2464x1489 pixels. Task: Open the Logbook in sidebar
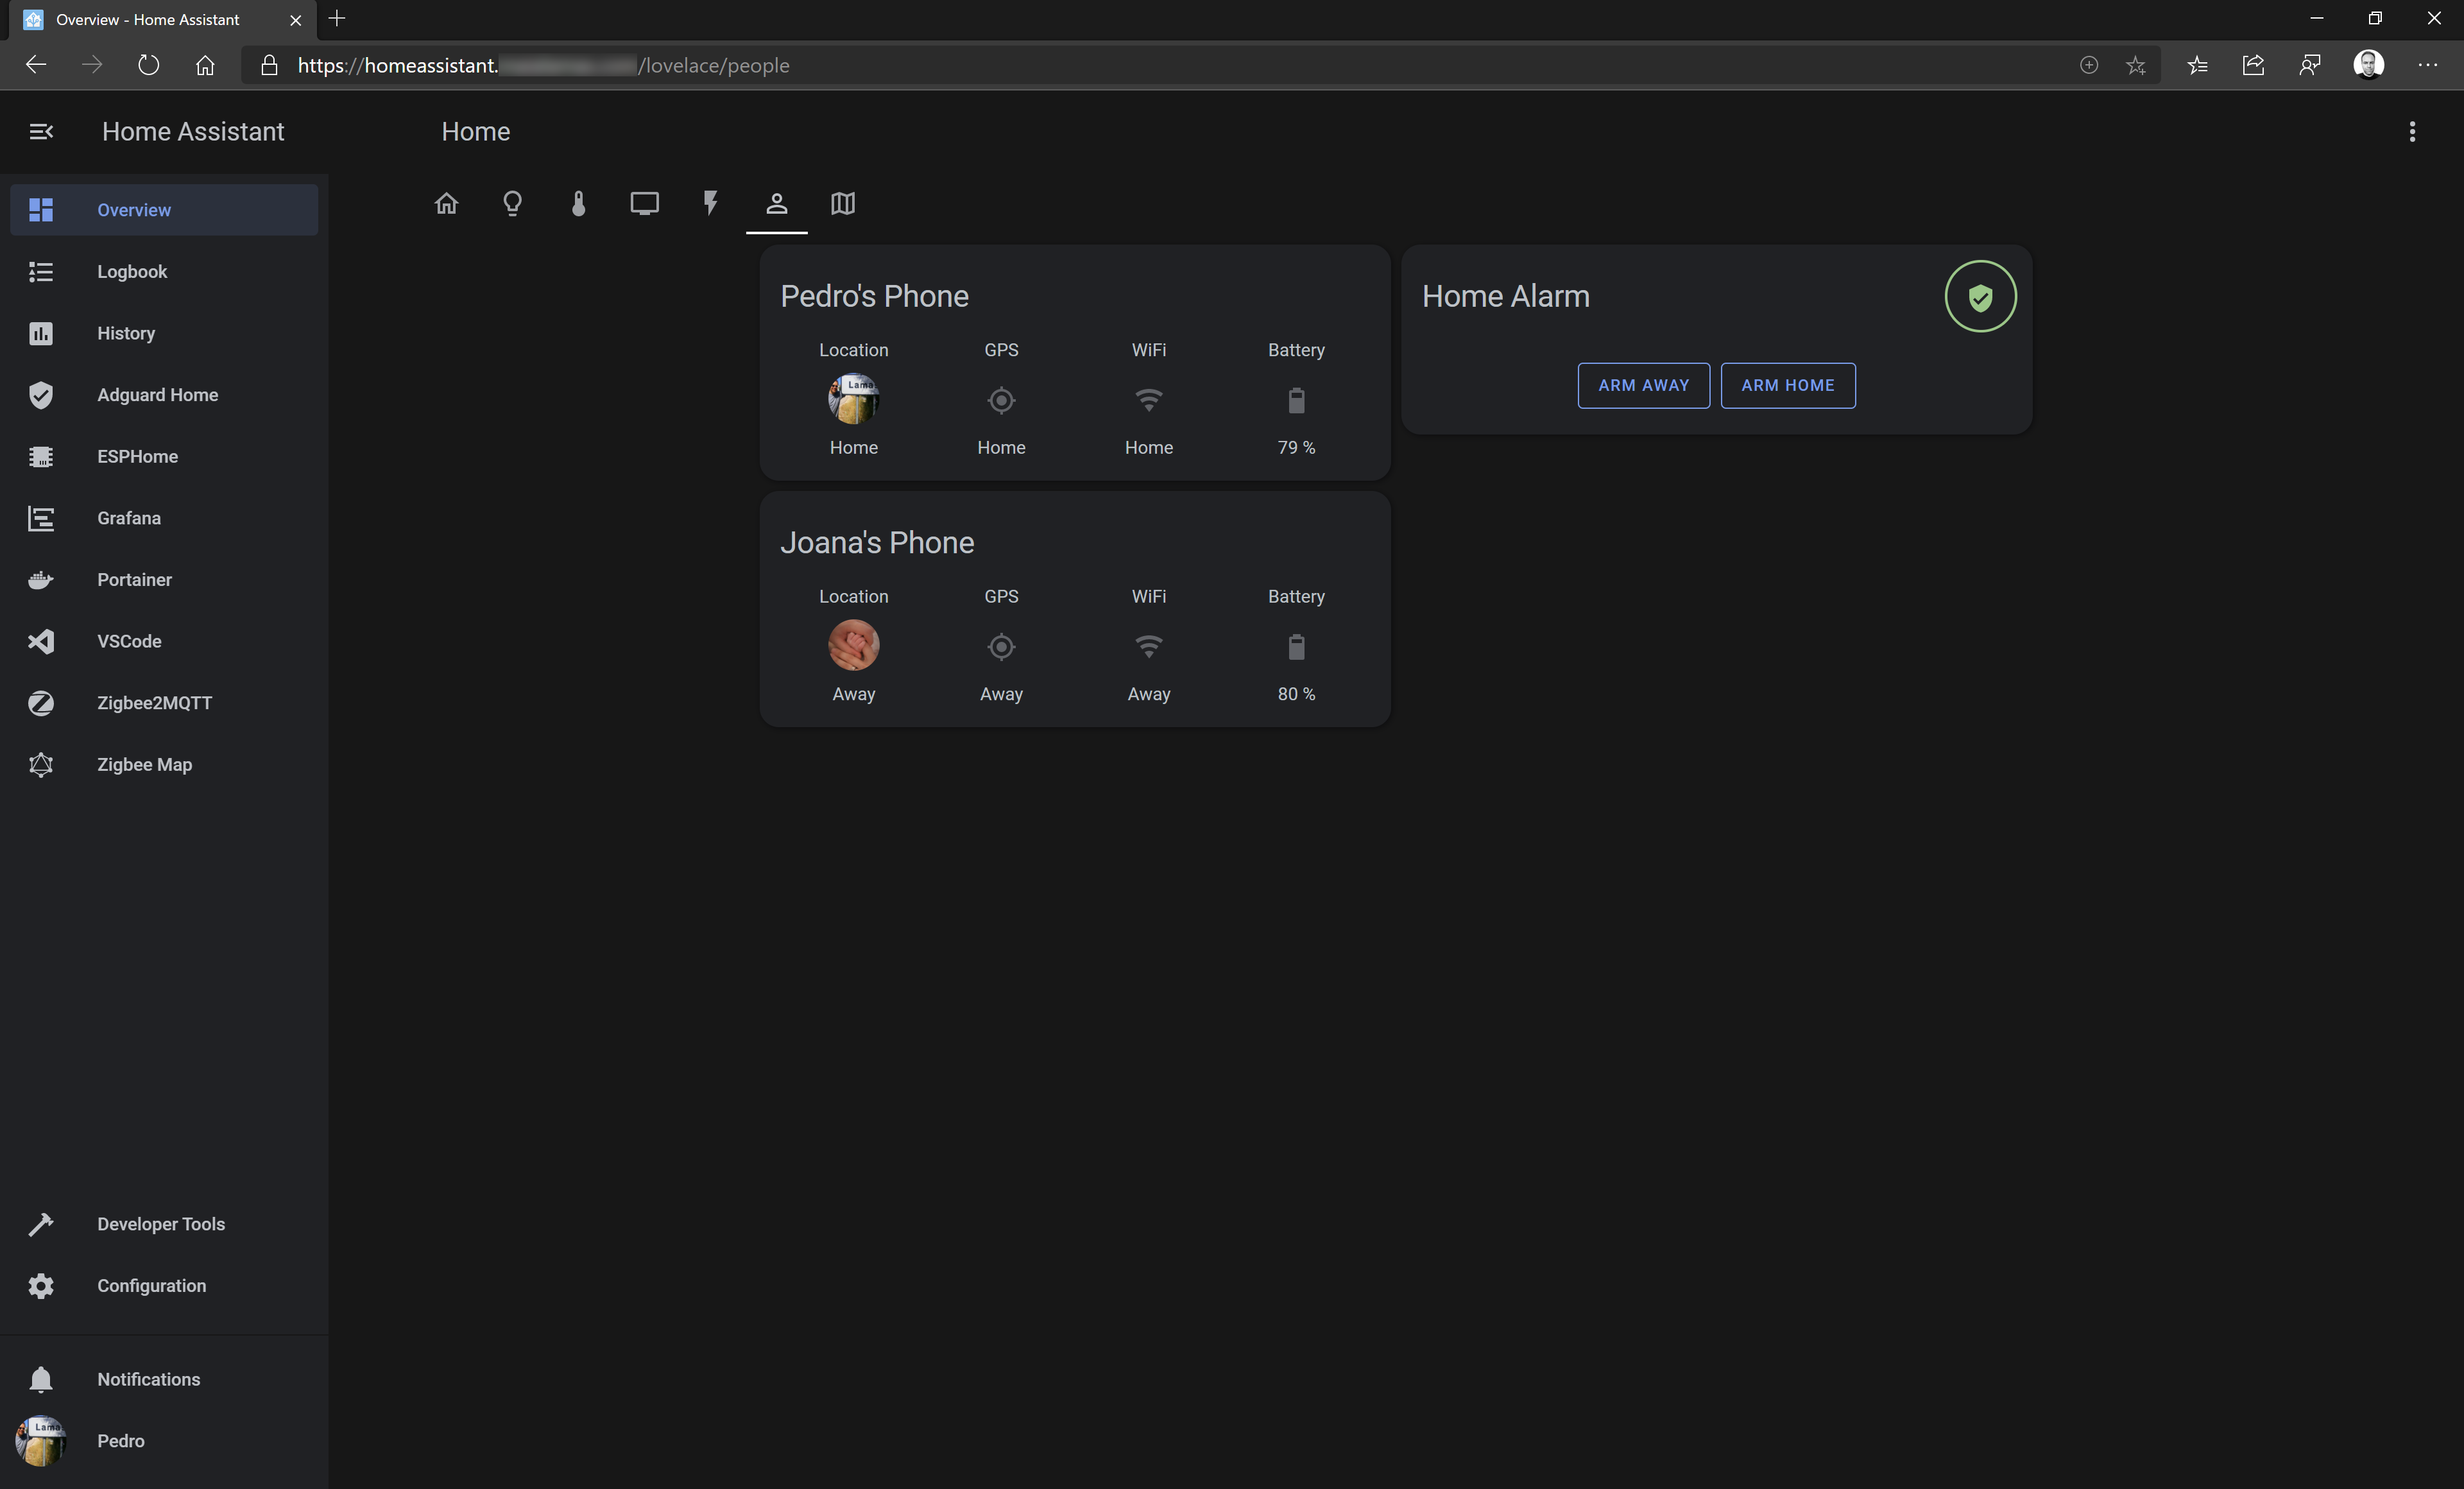pos(132,272)
